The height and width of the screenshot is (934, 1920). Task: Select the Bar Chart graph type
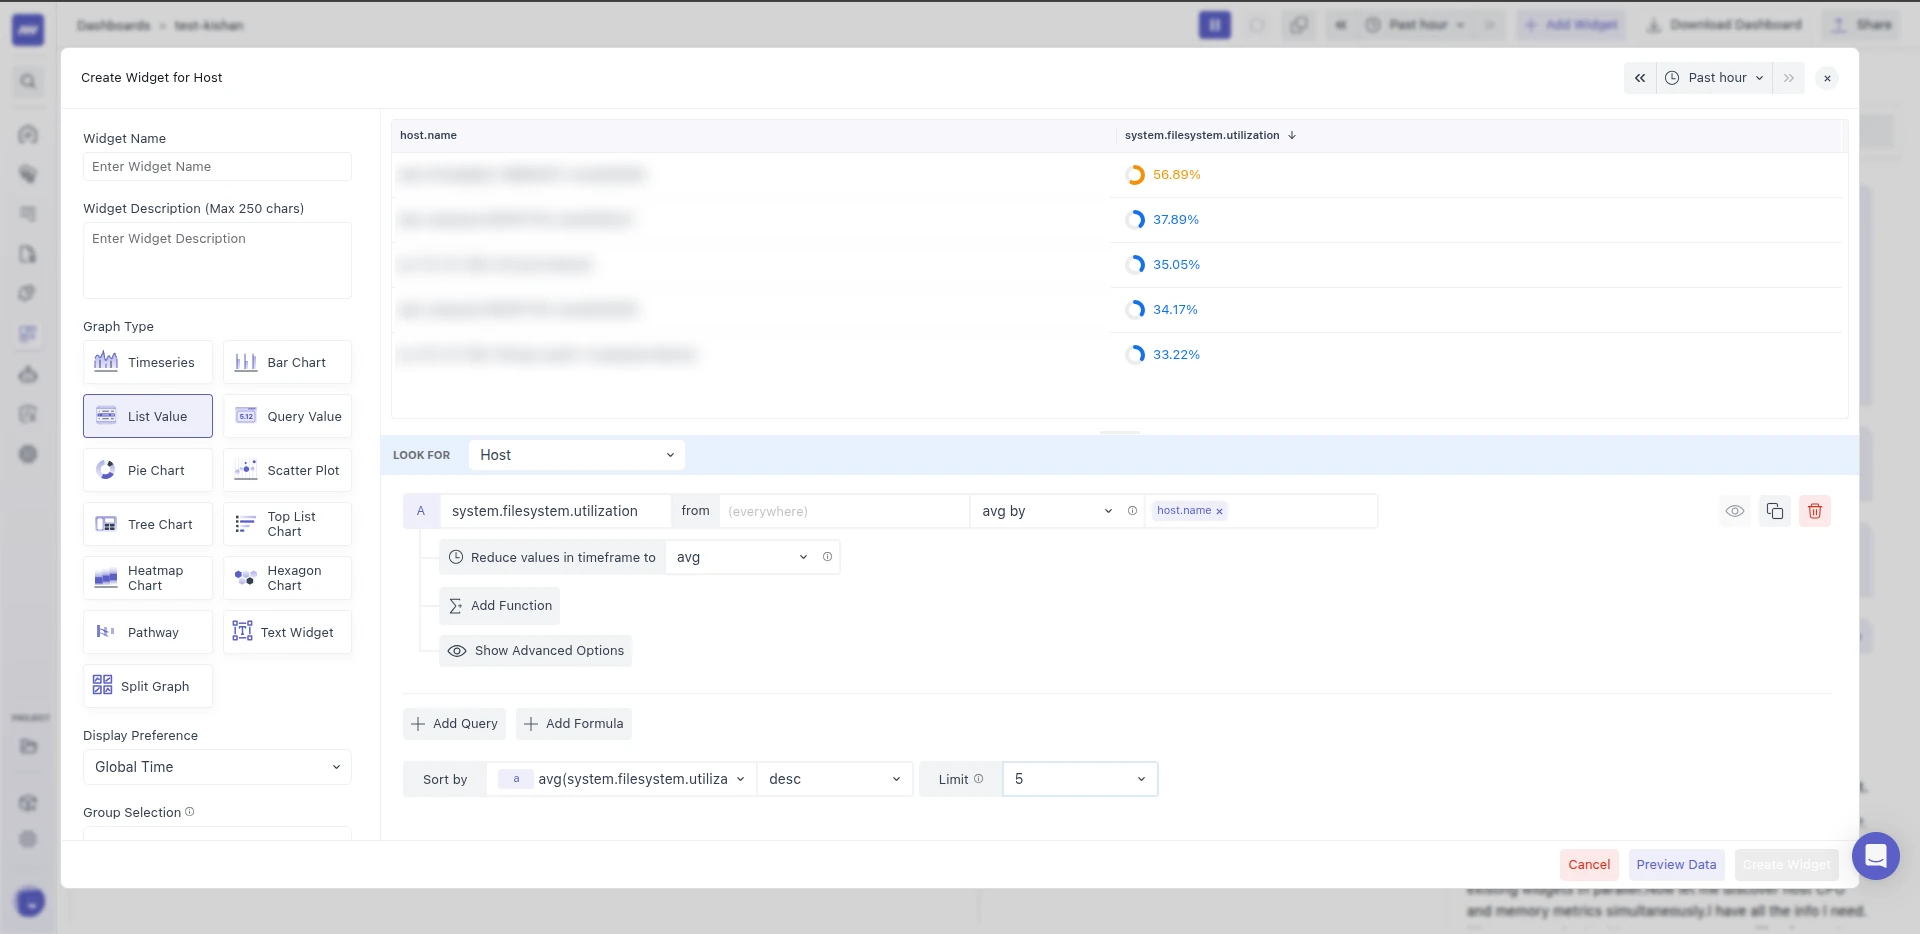point(287,362)
